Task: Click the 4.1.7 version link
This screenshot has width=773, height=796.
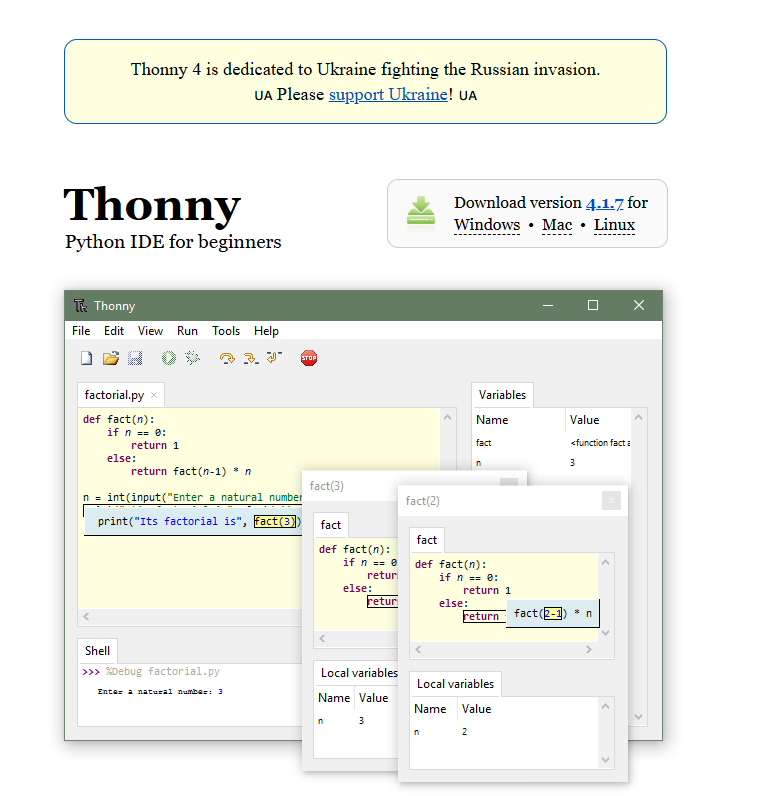Action: click(604, 203)
